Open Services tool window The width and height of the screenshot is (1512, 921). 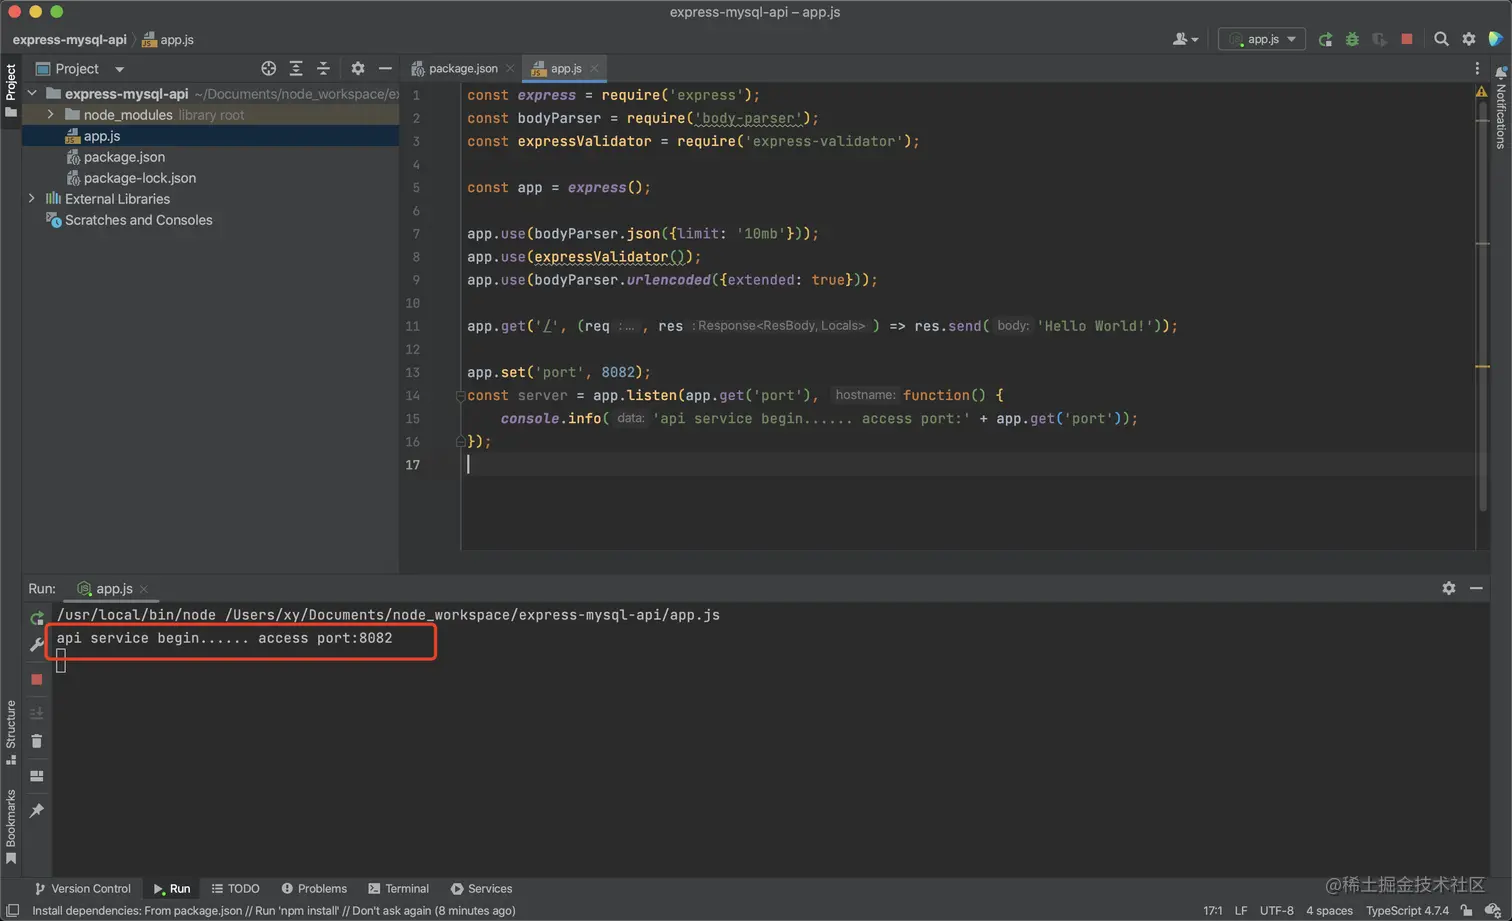click(x=481, y=888)
